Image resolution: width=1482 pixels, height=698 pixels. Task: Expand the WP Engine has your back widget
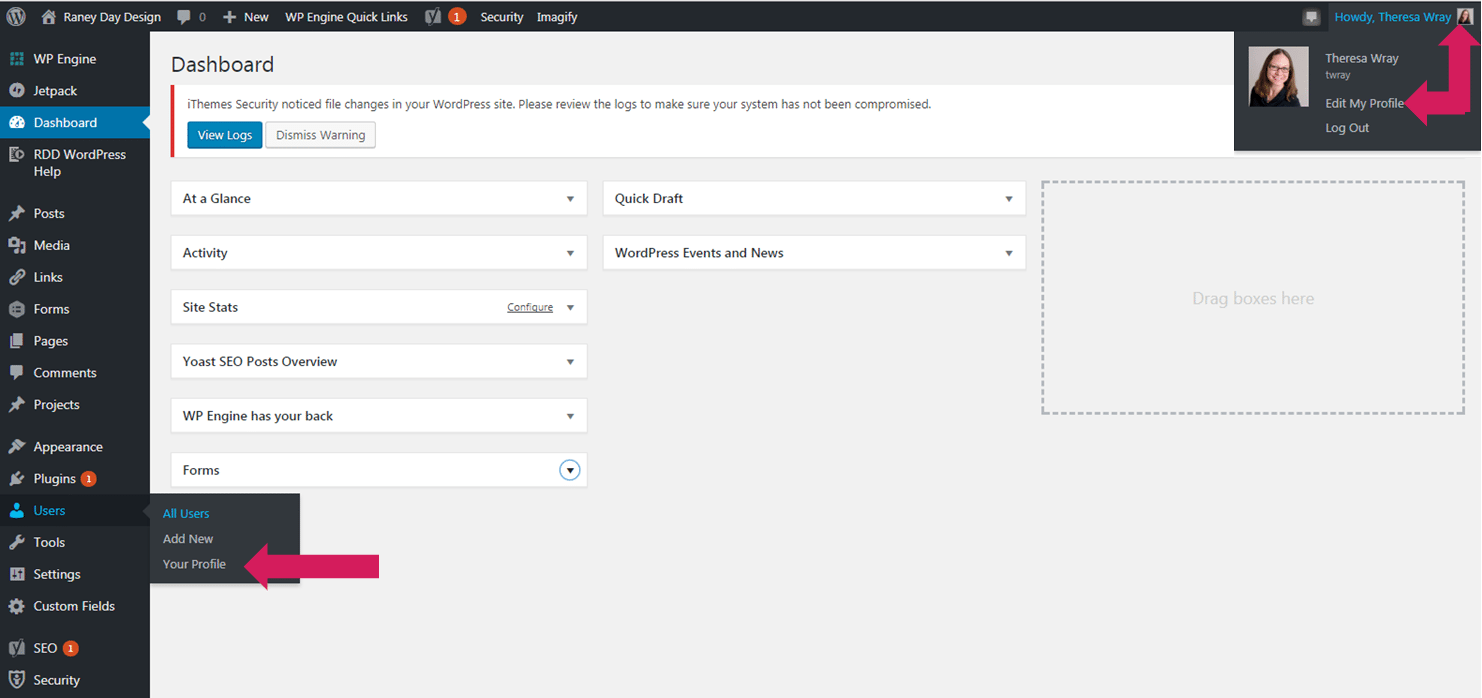tap(570, 416)
